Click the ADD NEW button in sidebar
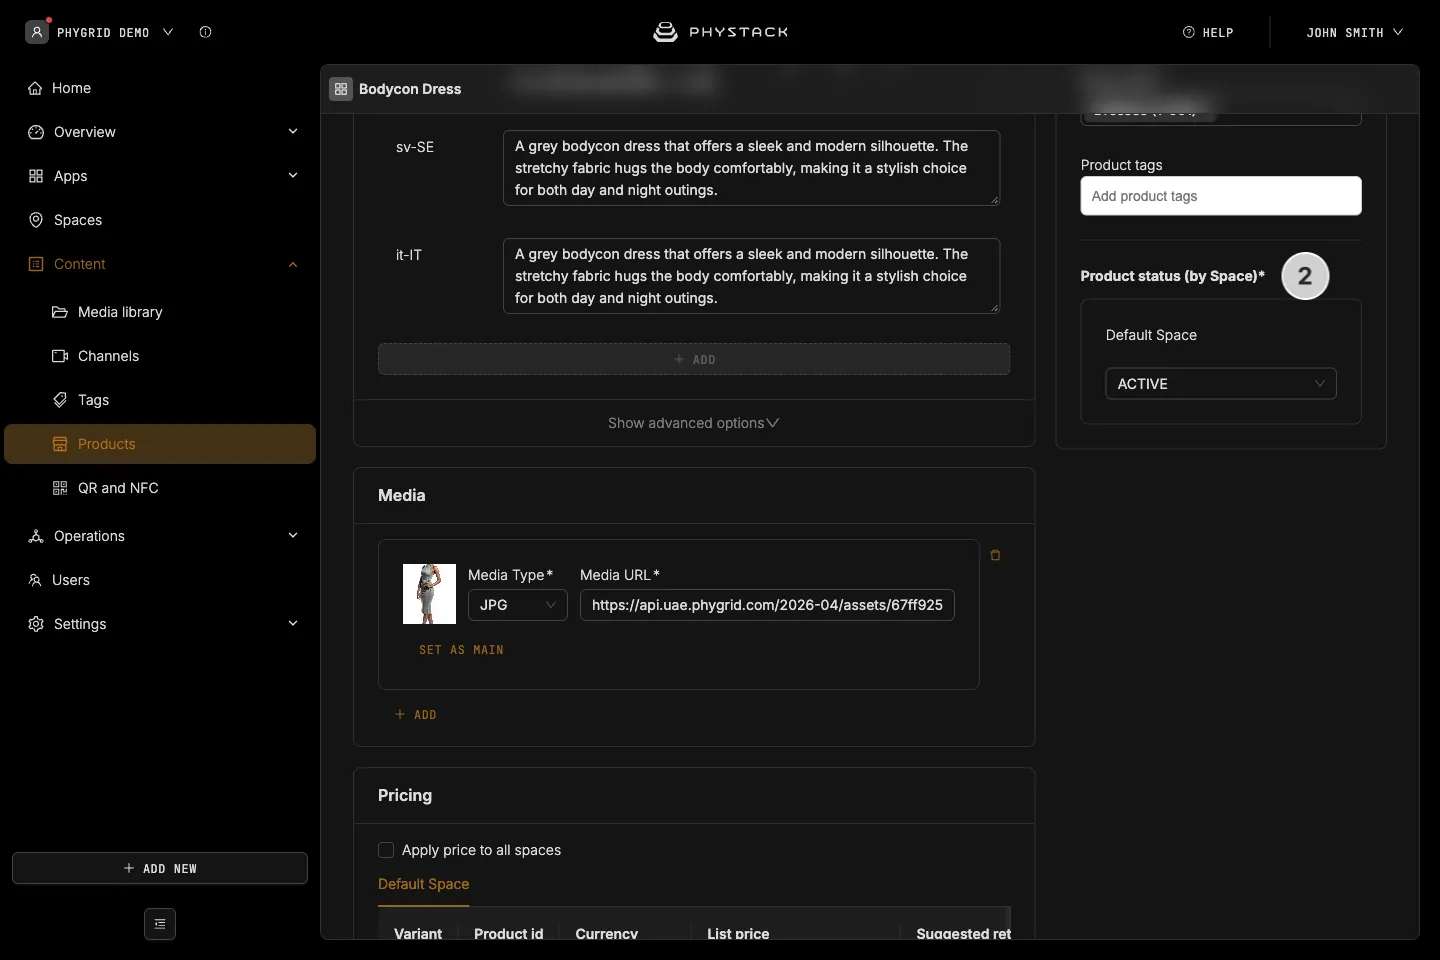1440x960 pixels. click(x=160, y=868)
